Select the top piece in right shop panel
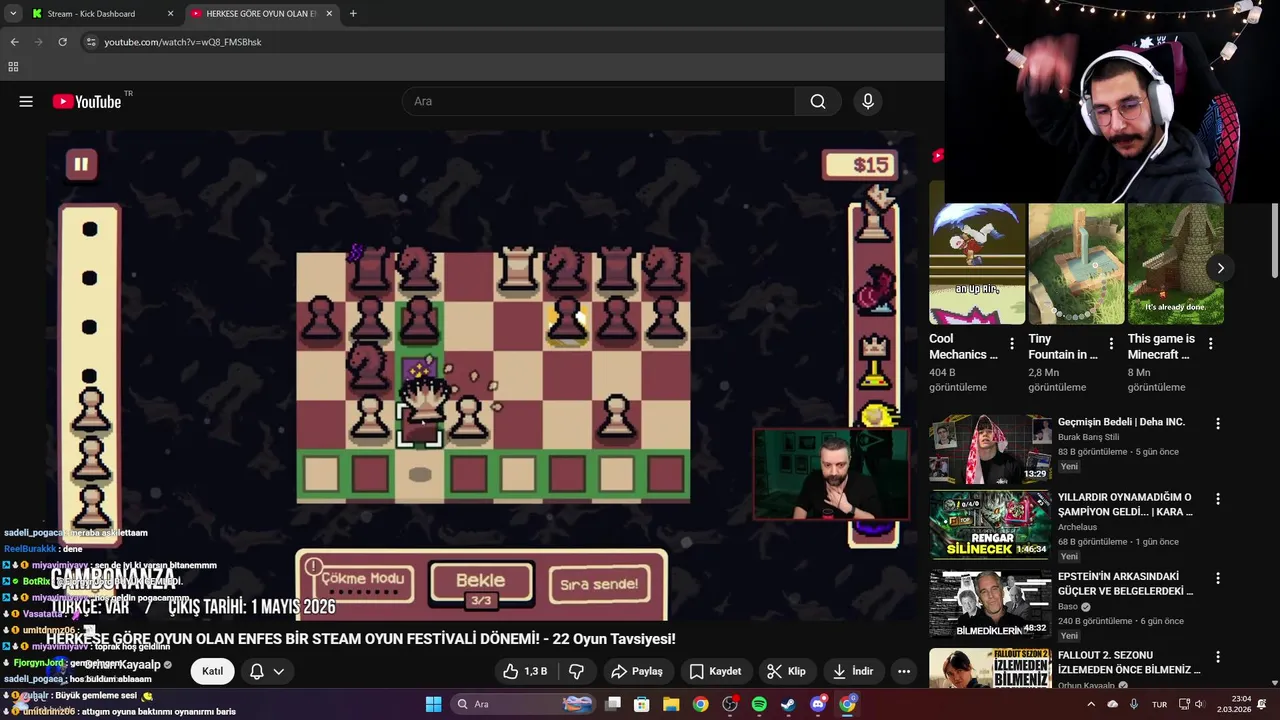 877,212
